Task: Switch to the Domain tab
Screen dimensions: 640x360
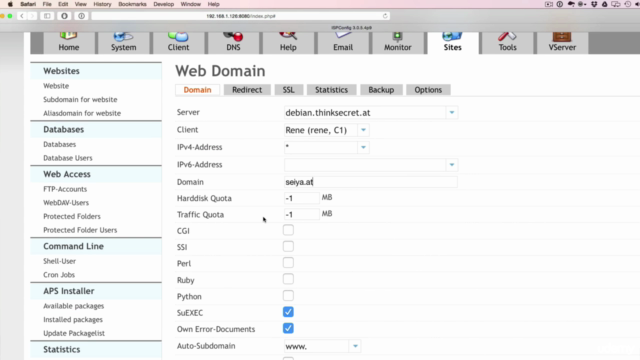Action: [x=197, y=90]
